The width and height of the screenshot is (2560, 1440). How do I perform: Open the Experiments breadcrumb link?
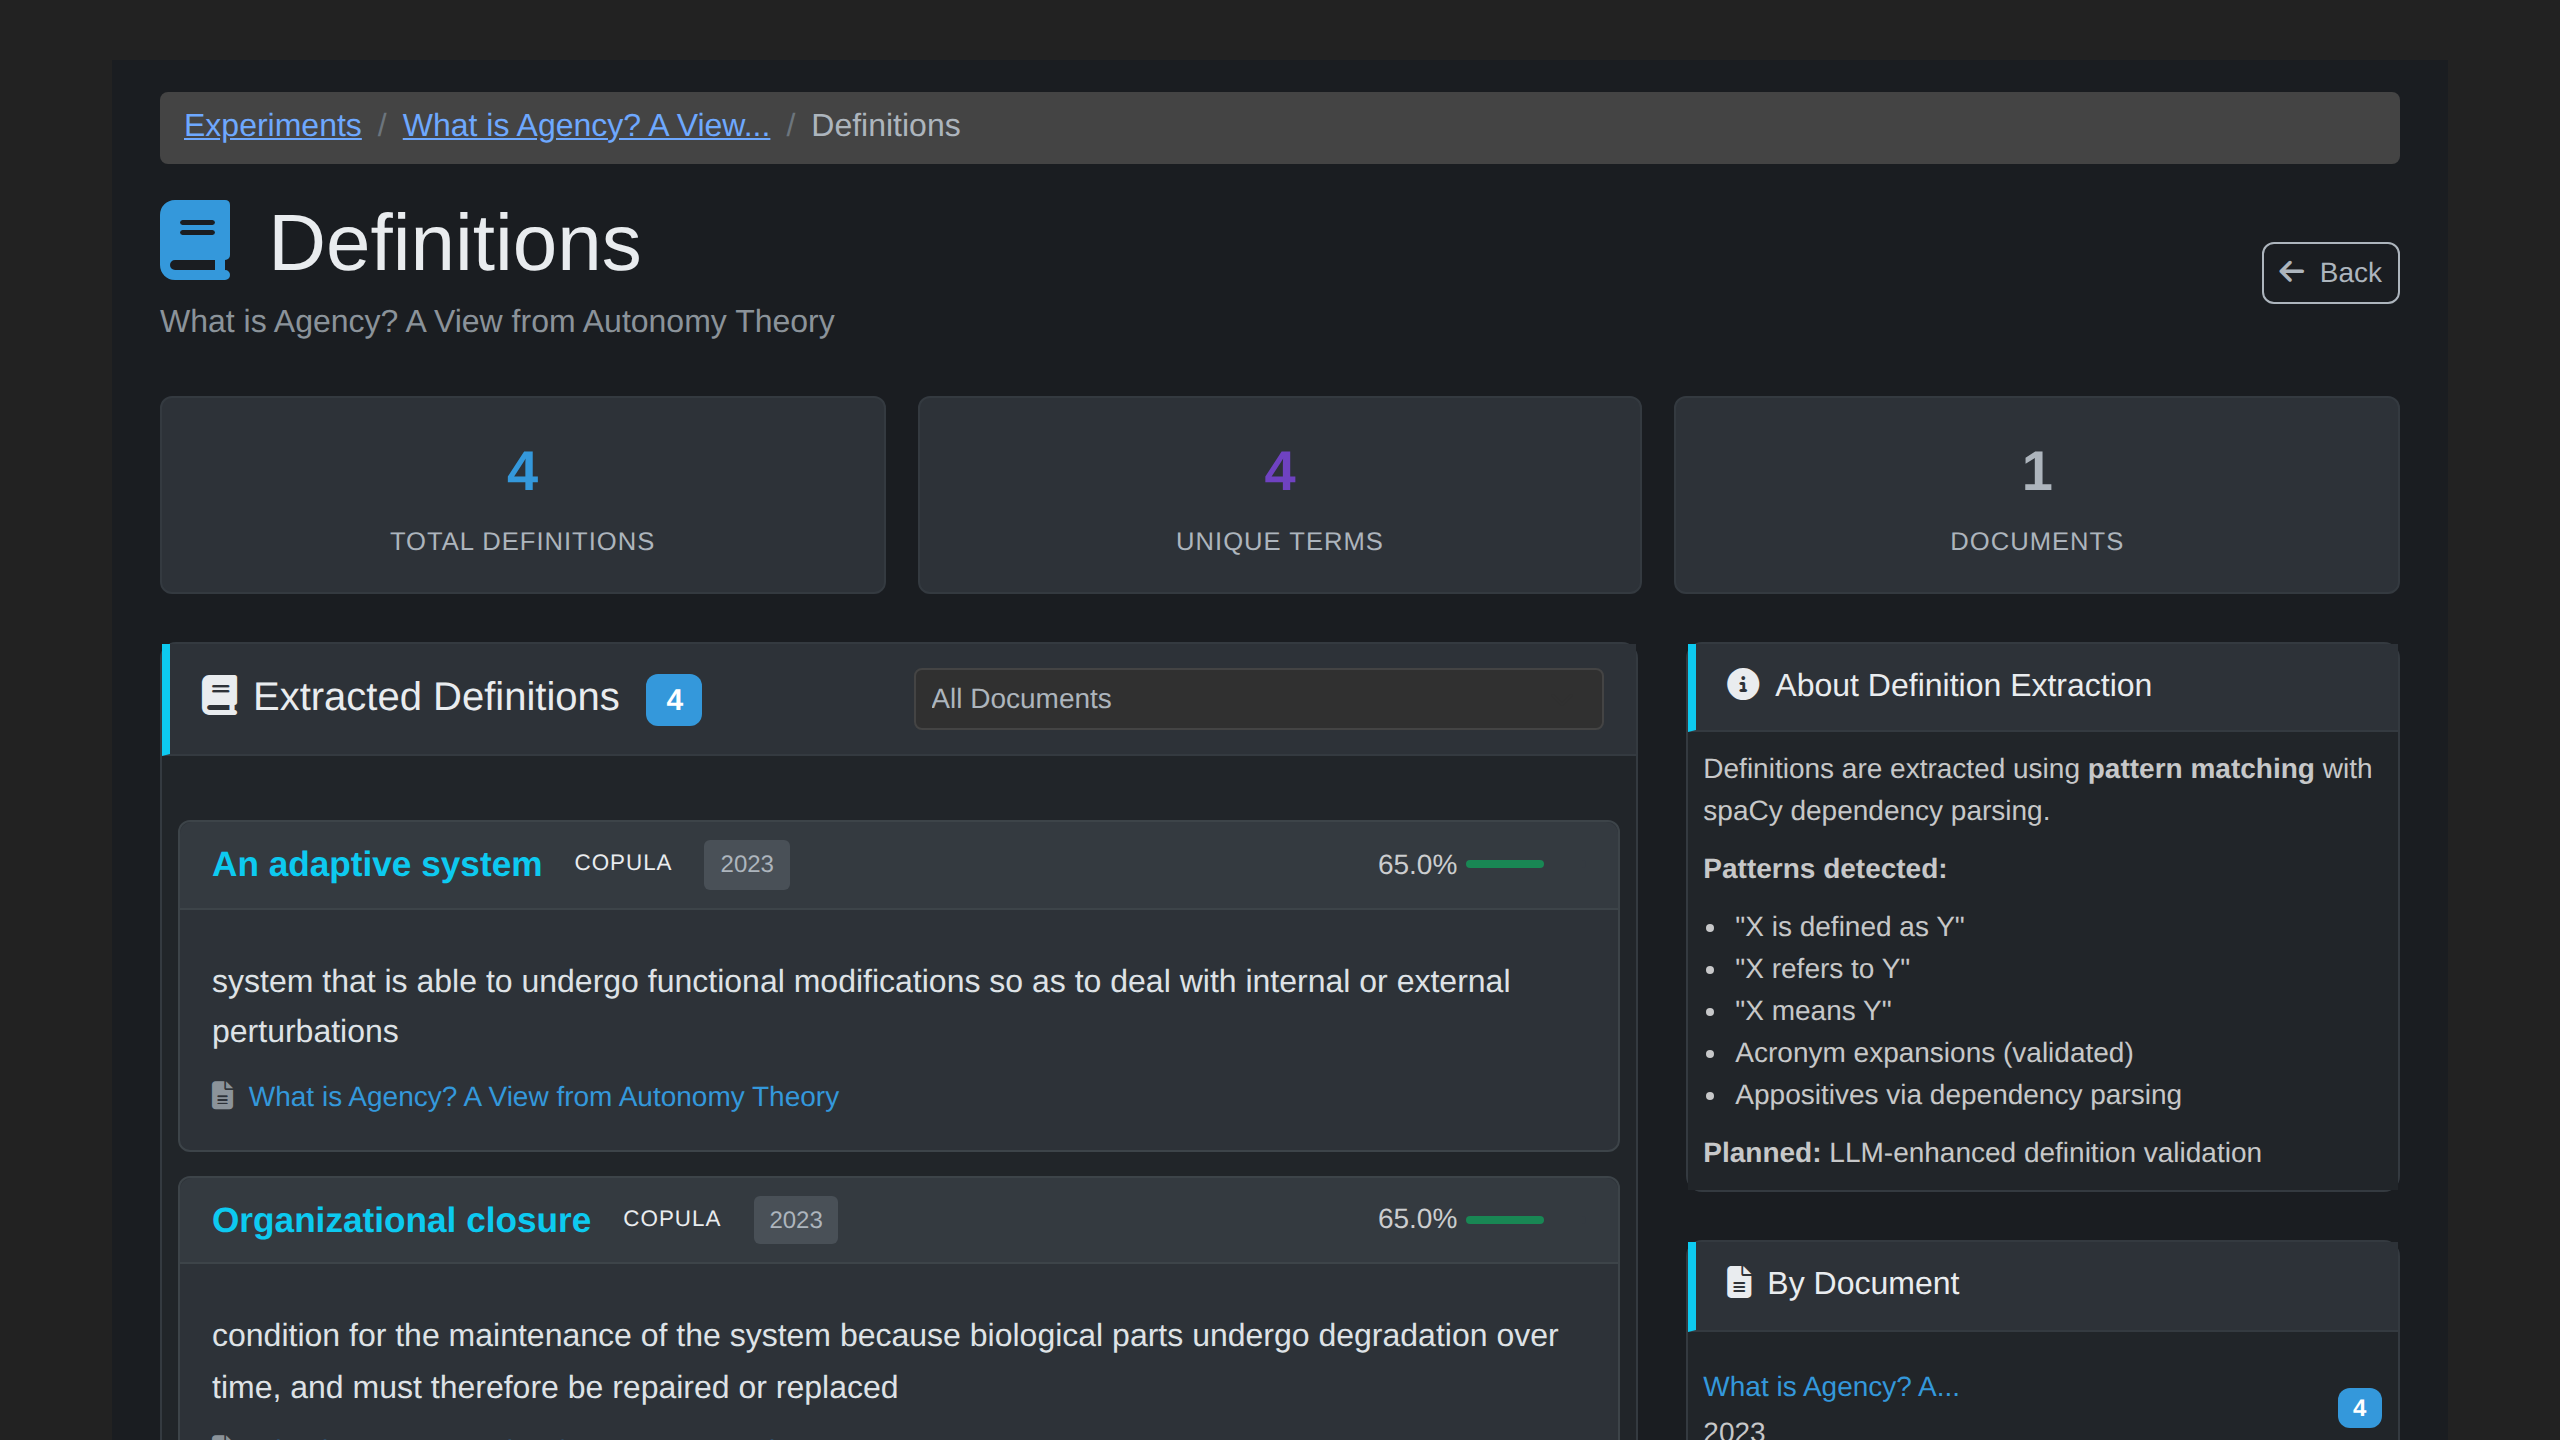click(x=272, y=126)
